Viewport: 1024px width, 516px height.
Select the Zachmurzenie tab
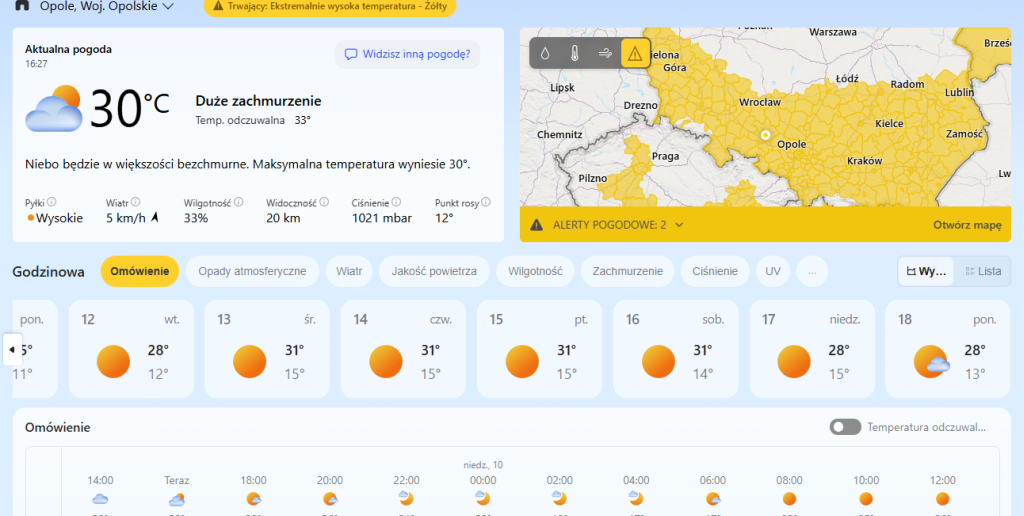pyautogui.click(x=628, y=271)
